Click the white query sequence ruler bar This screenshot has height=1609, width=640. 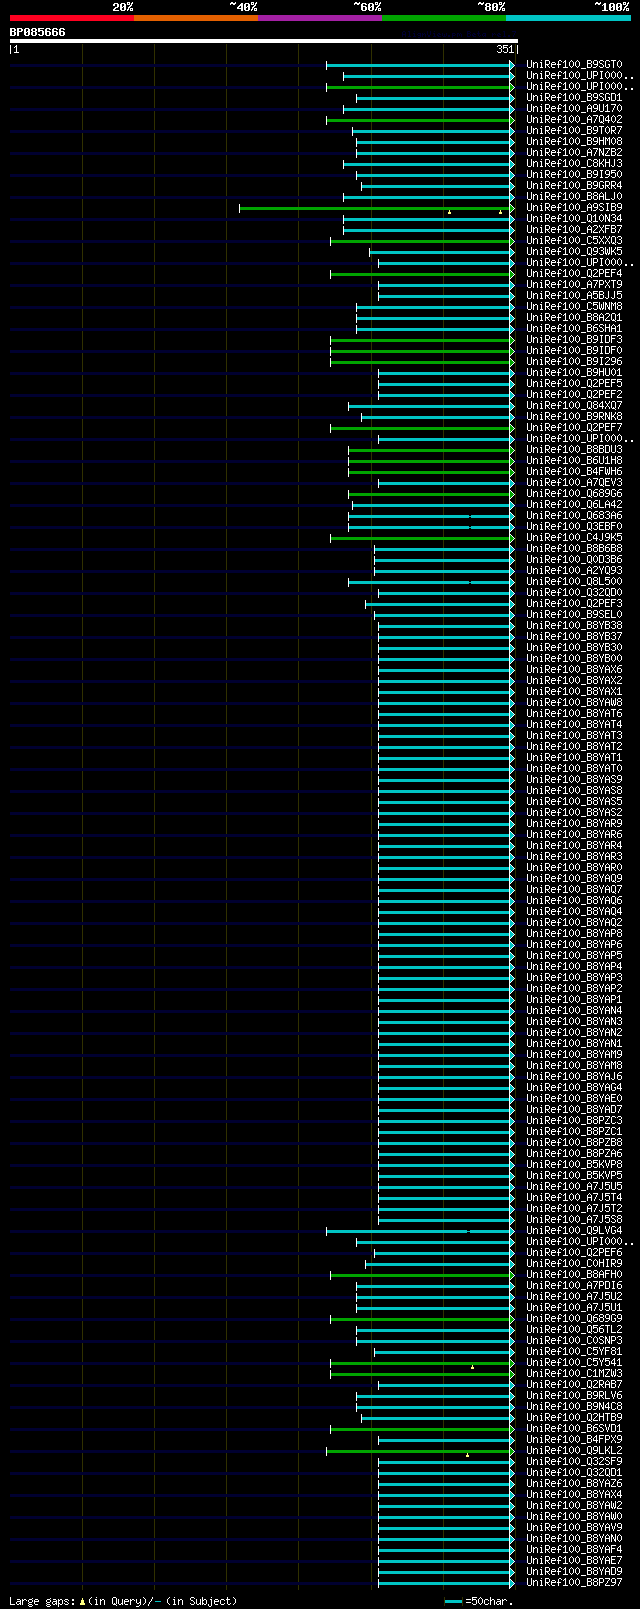(x=264, y=41)
